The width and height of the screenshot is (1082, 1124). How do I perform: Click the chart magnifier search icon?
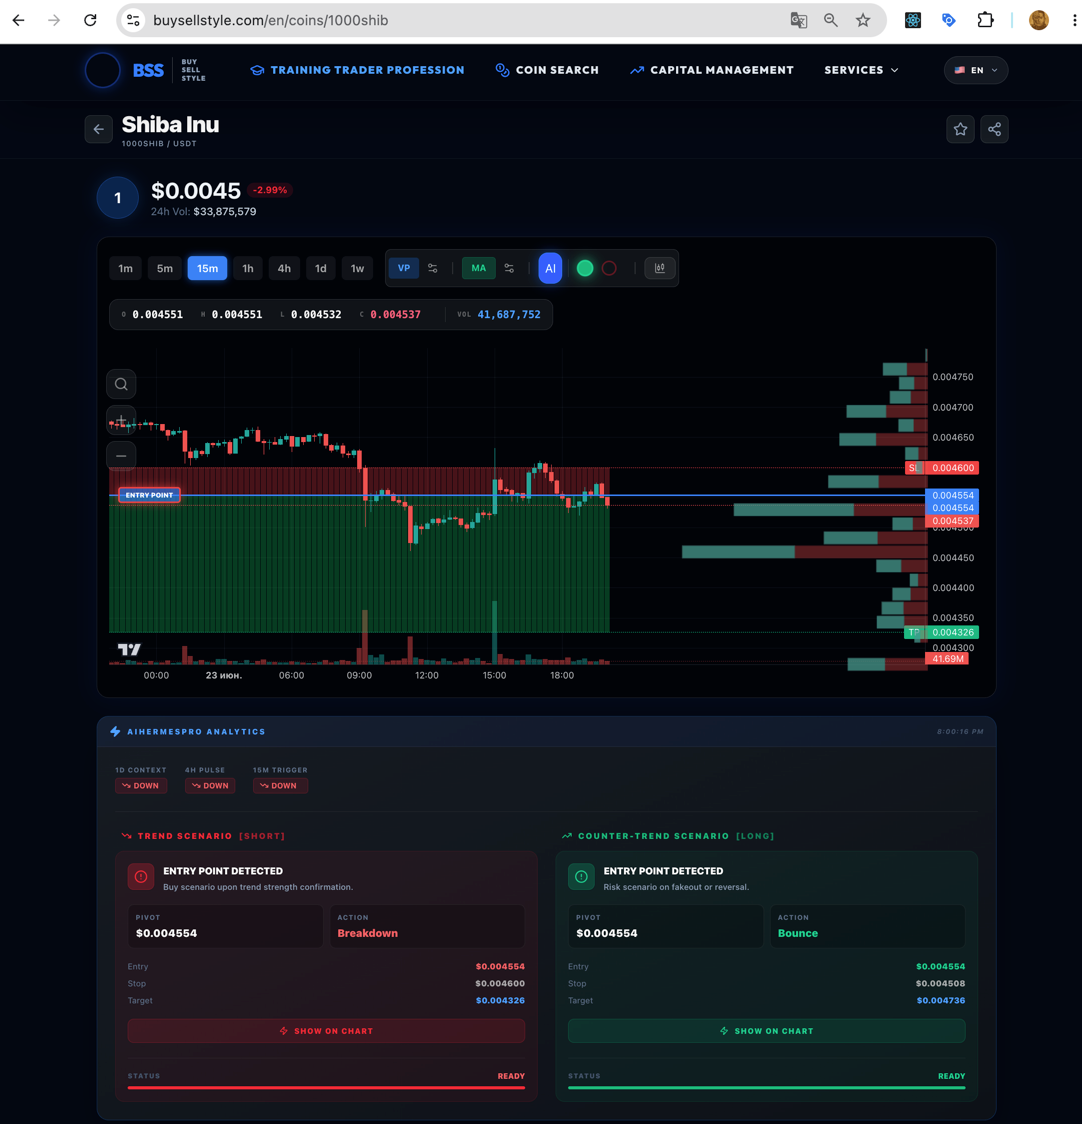coord(121,384)
